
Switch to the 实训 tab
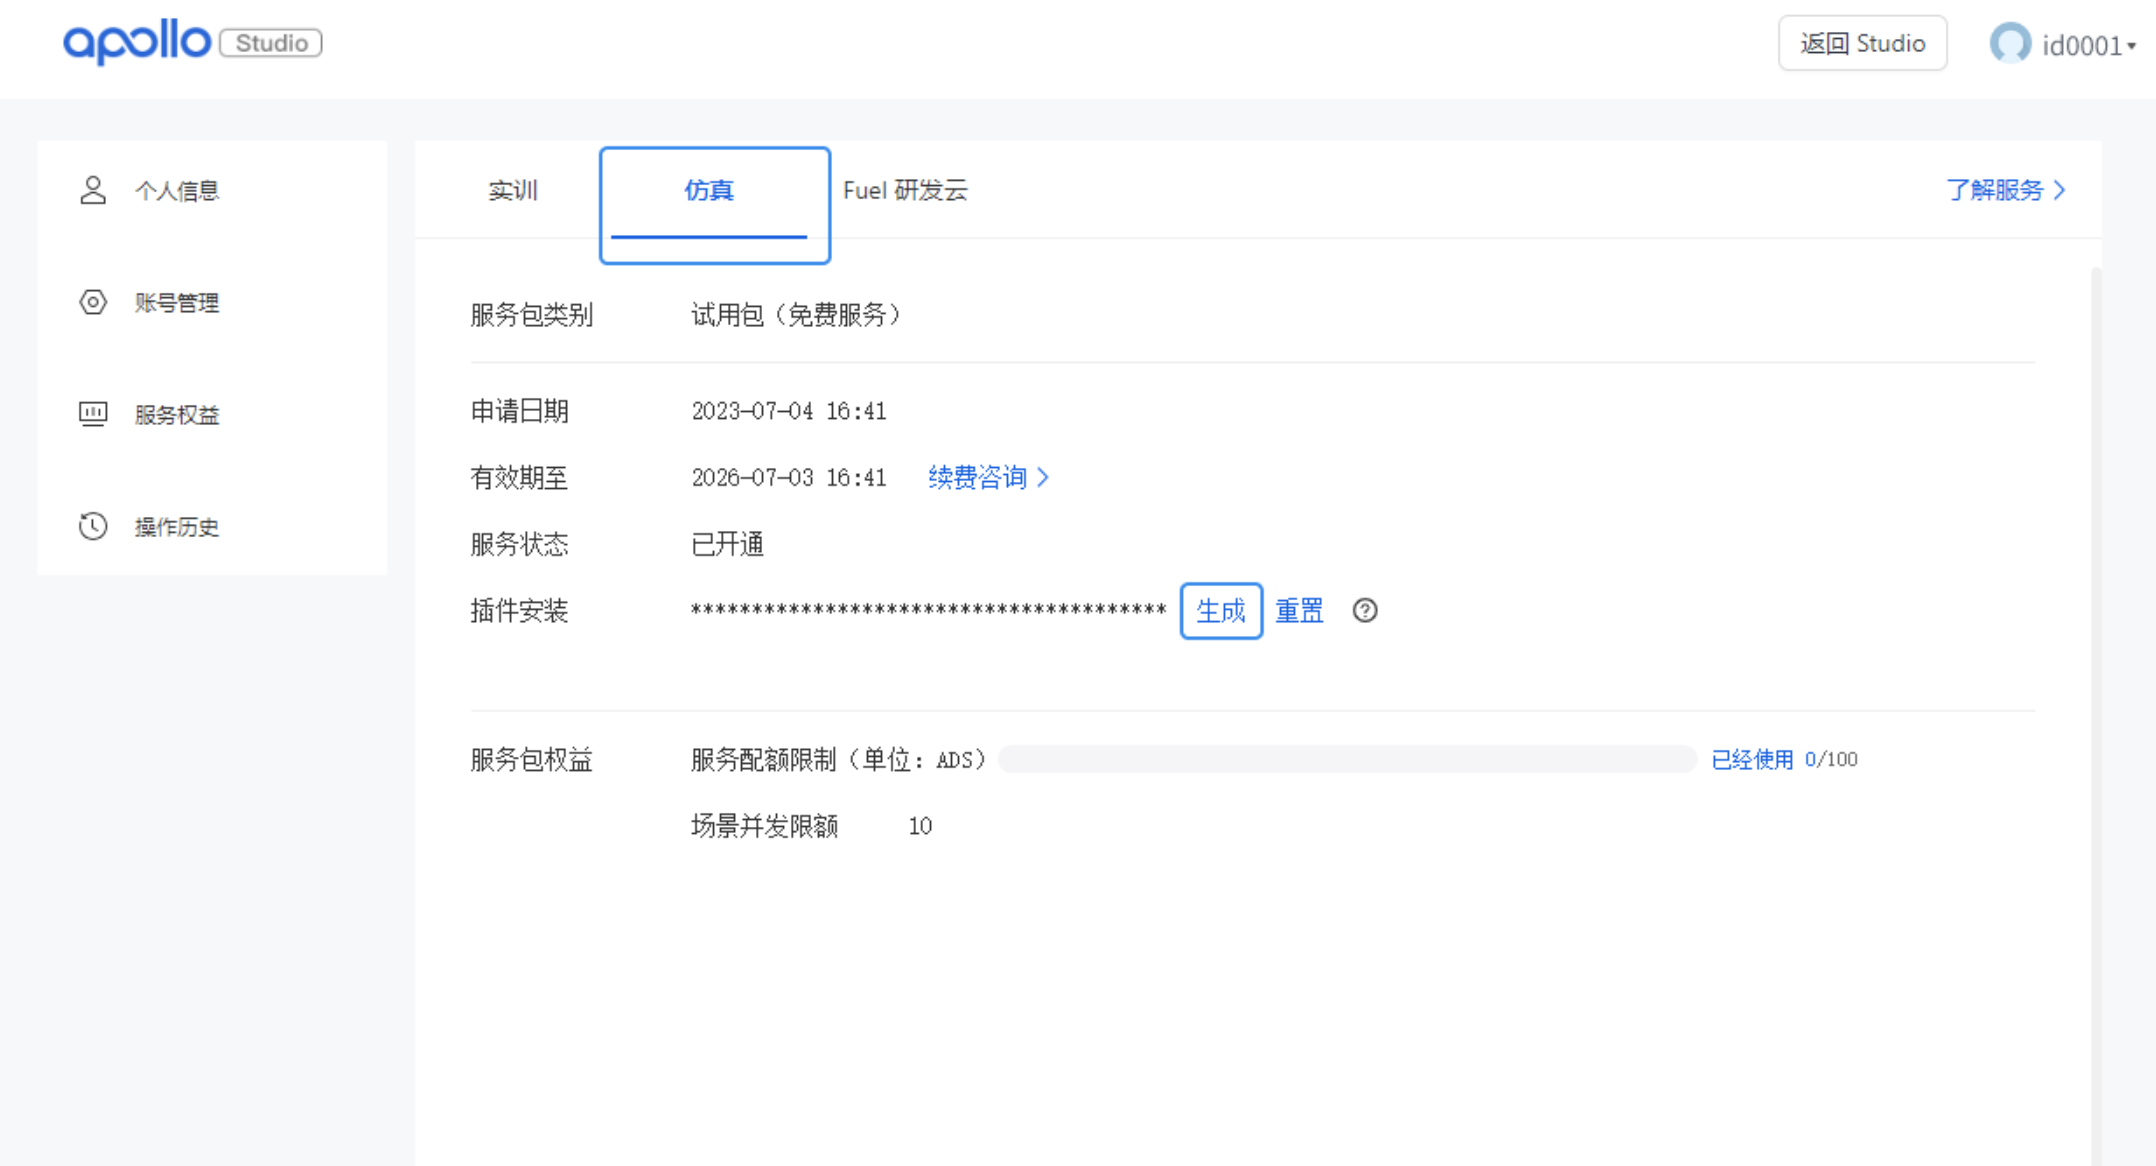coord(512,190)
